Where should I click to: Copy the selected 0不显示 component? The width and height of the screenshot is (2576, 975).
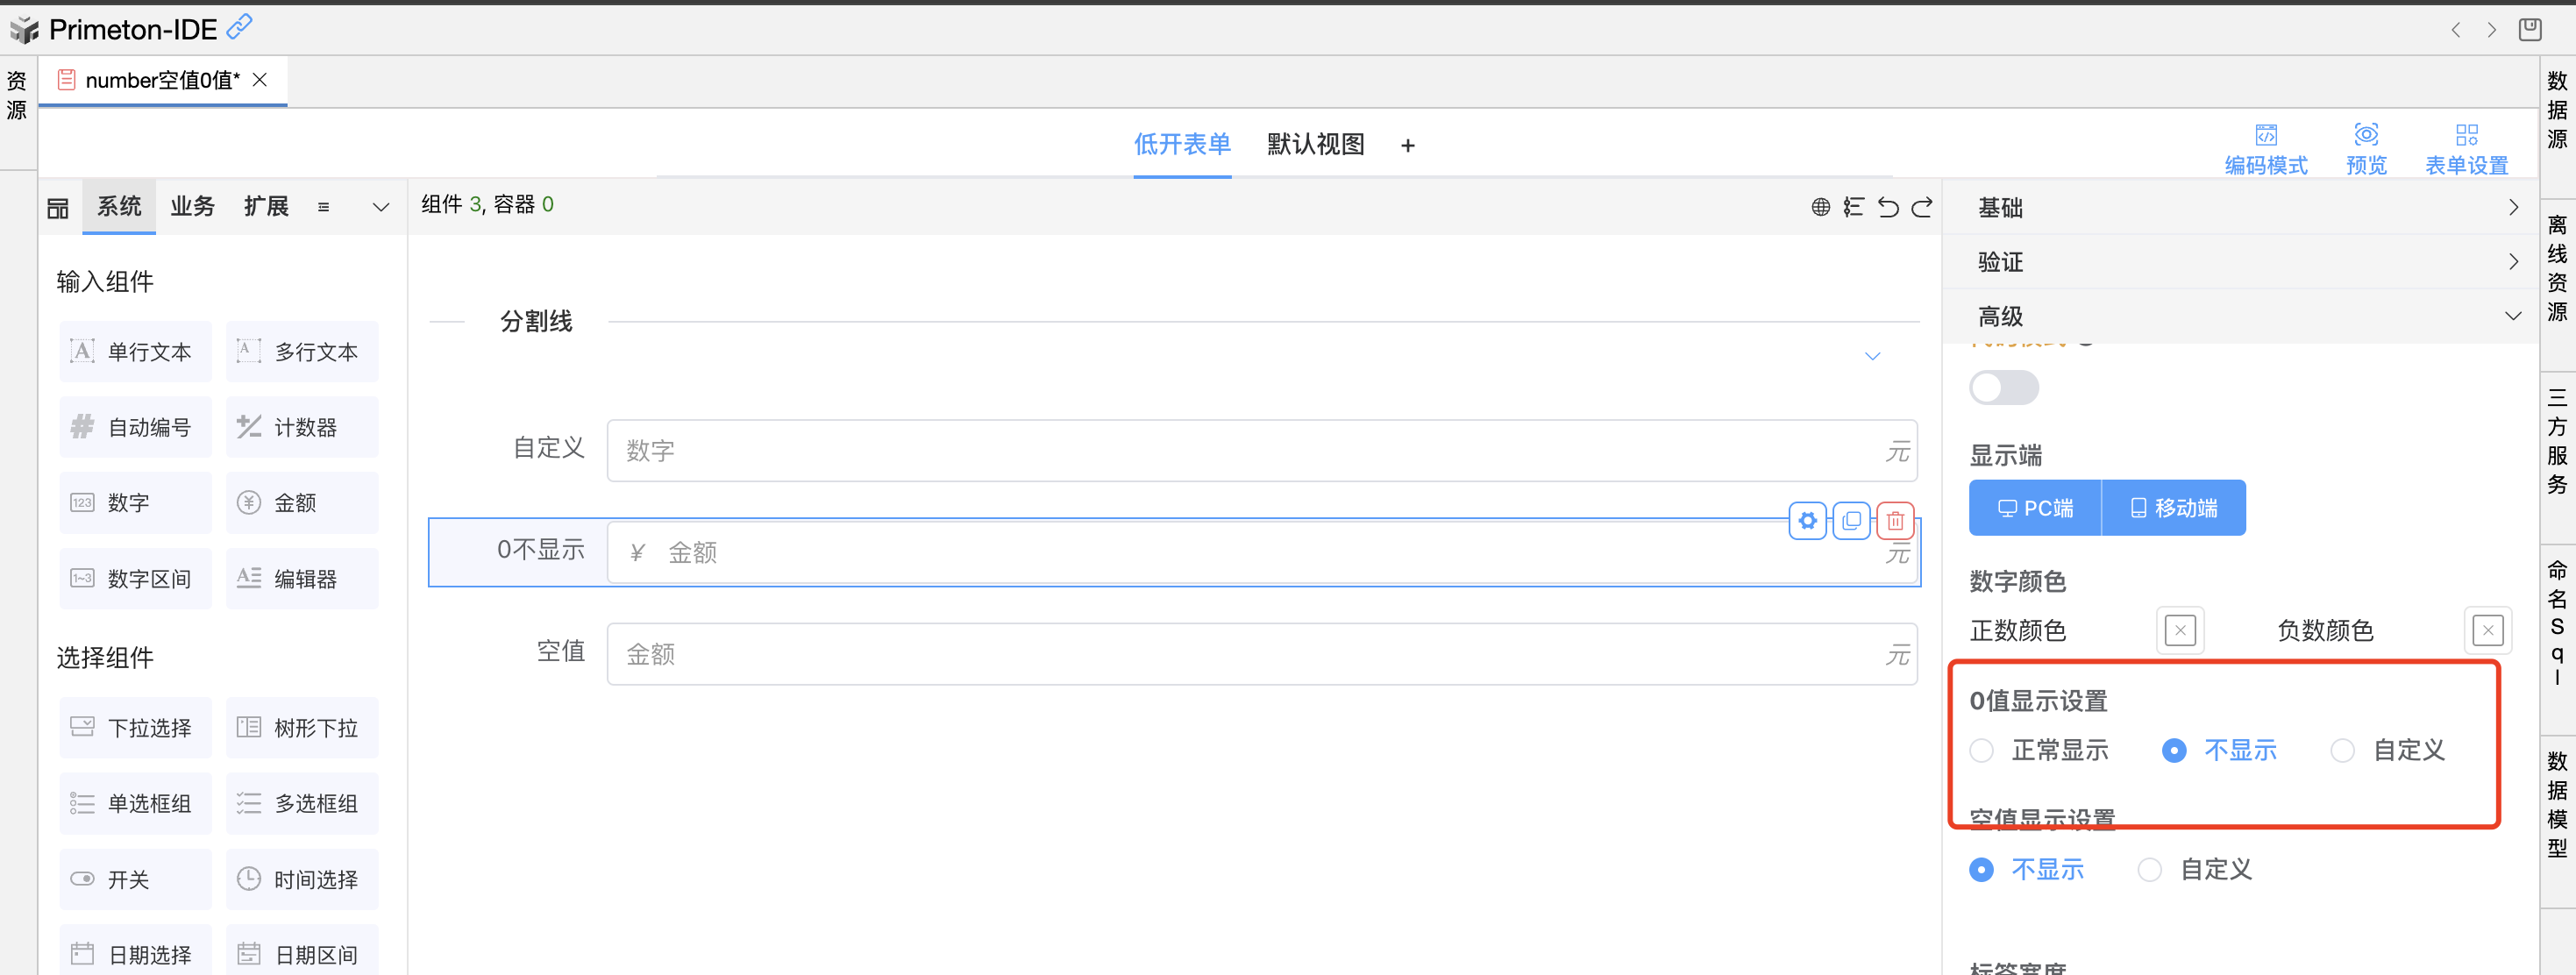(1851, 520)
